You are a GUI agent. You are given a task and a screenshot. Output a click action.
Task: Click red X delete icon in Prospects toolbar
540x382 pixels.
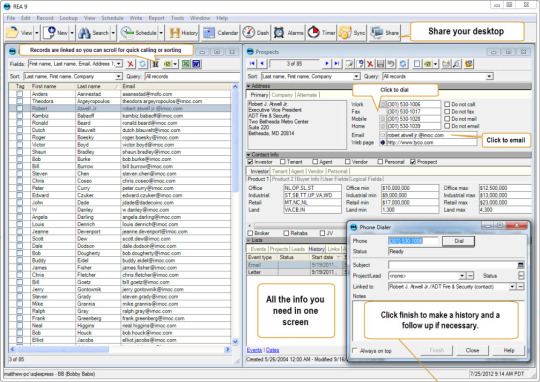click(x=370, y=63)
